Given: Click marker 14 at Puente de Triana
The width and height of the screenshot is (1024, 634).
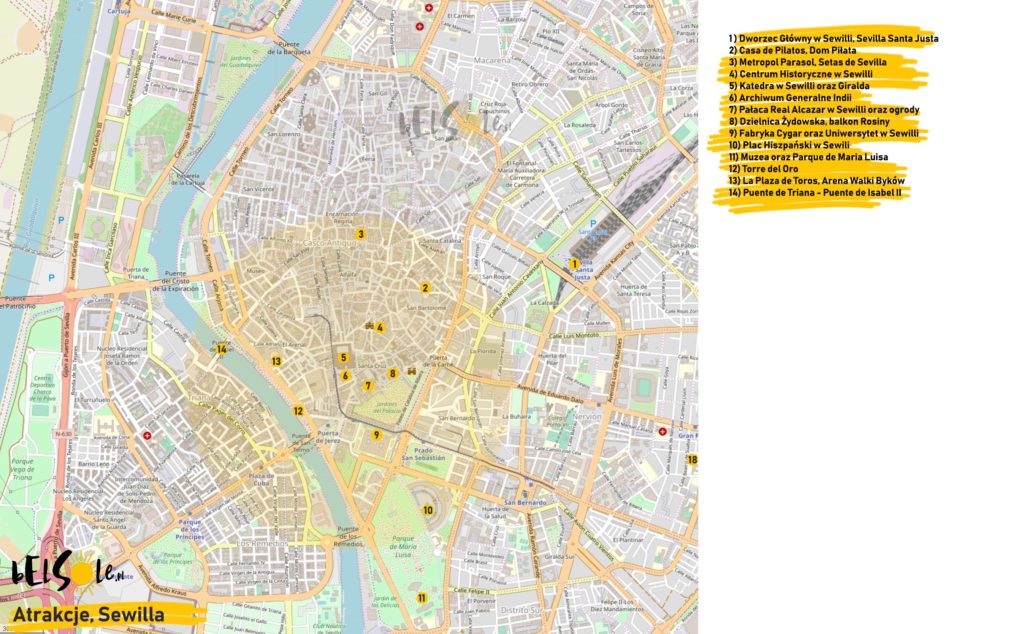Looking at the screenshot, I should 222,349.
